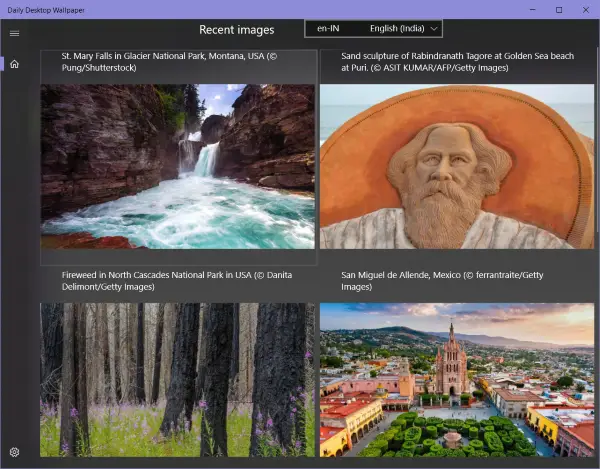600x469 pixels.
Task: Open Settings via the gear icon
Action: 15,452
